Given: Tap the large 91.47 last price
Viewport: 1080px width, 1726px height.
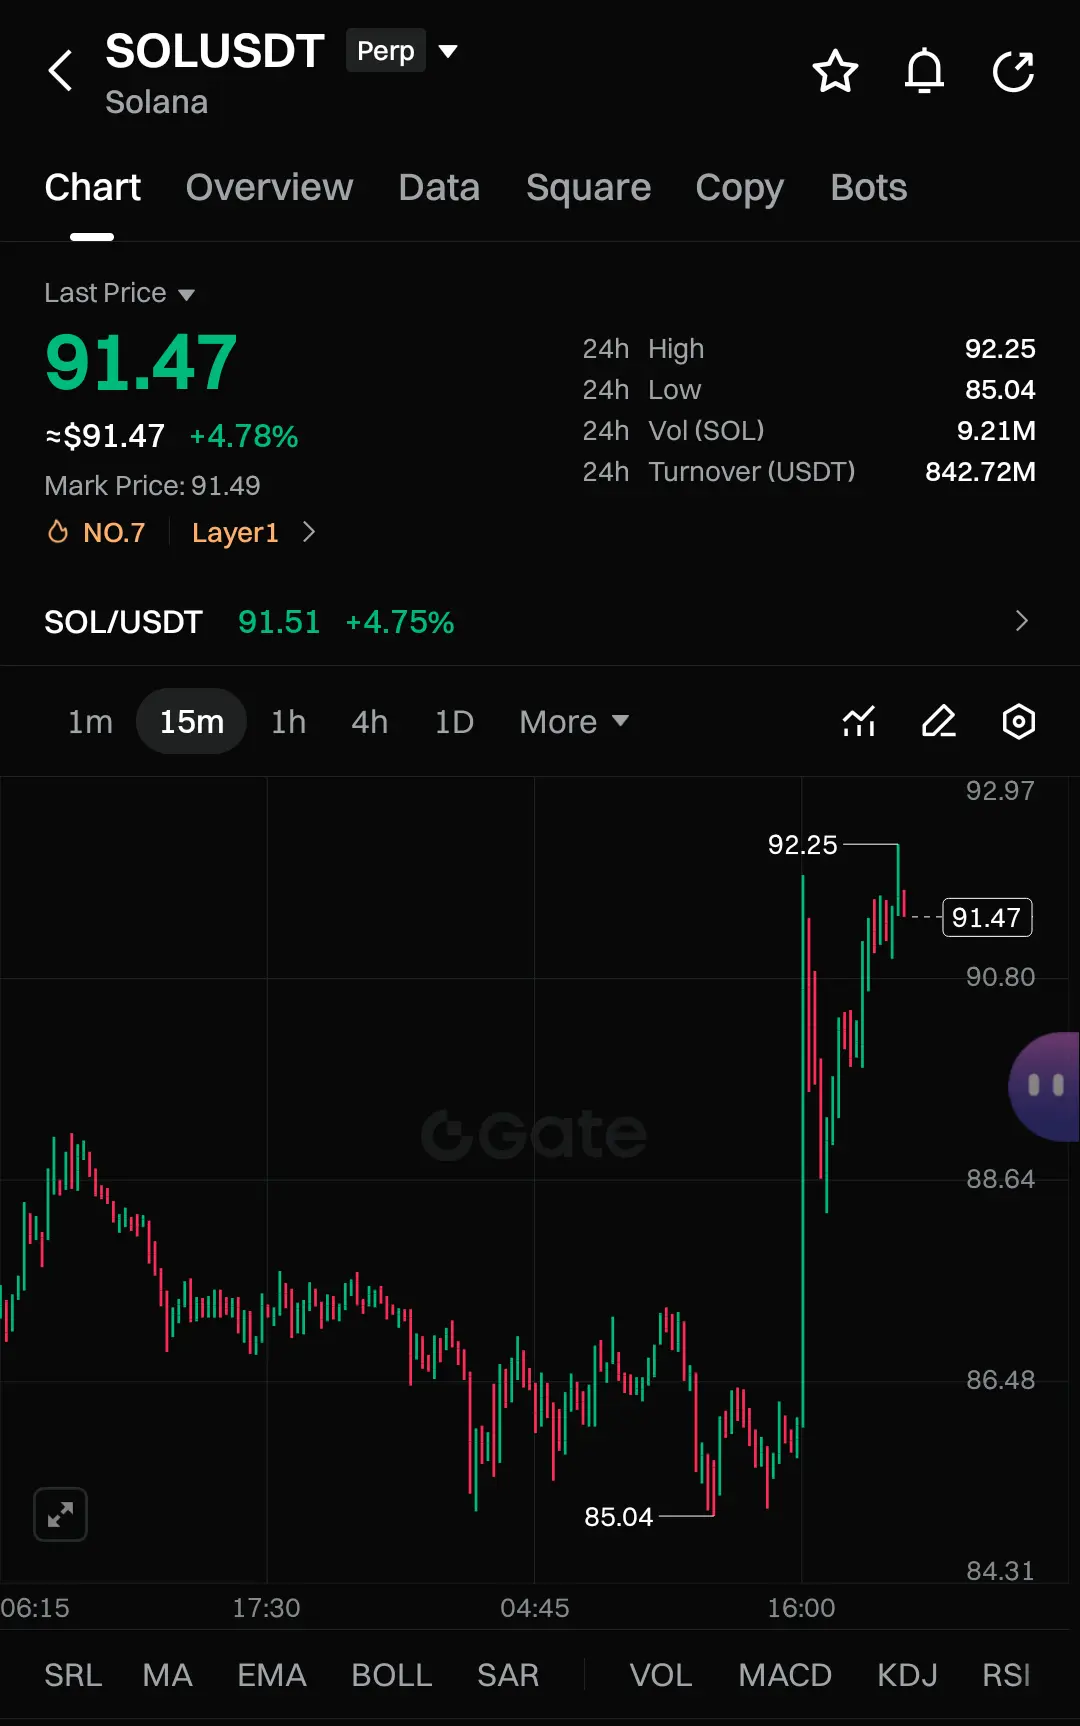Looking at the screenshot, I should [141, 362].
